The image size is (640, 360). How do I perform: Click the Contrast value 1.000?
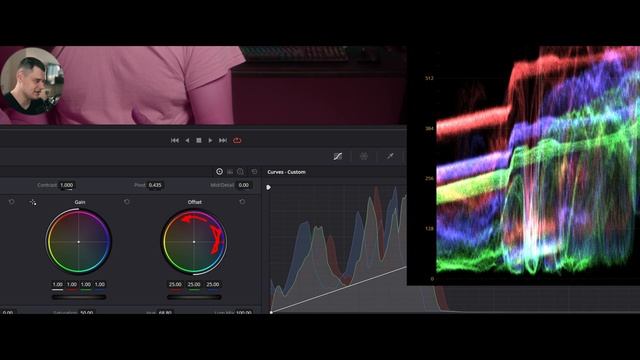coord(67,185)
